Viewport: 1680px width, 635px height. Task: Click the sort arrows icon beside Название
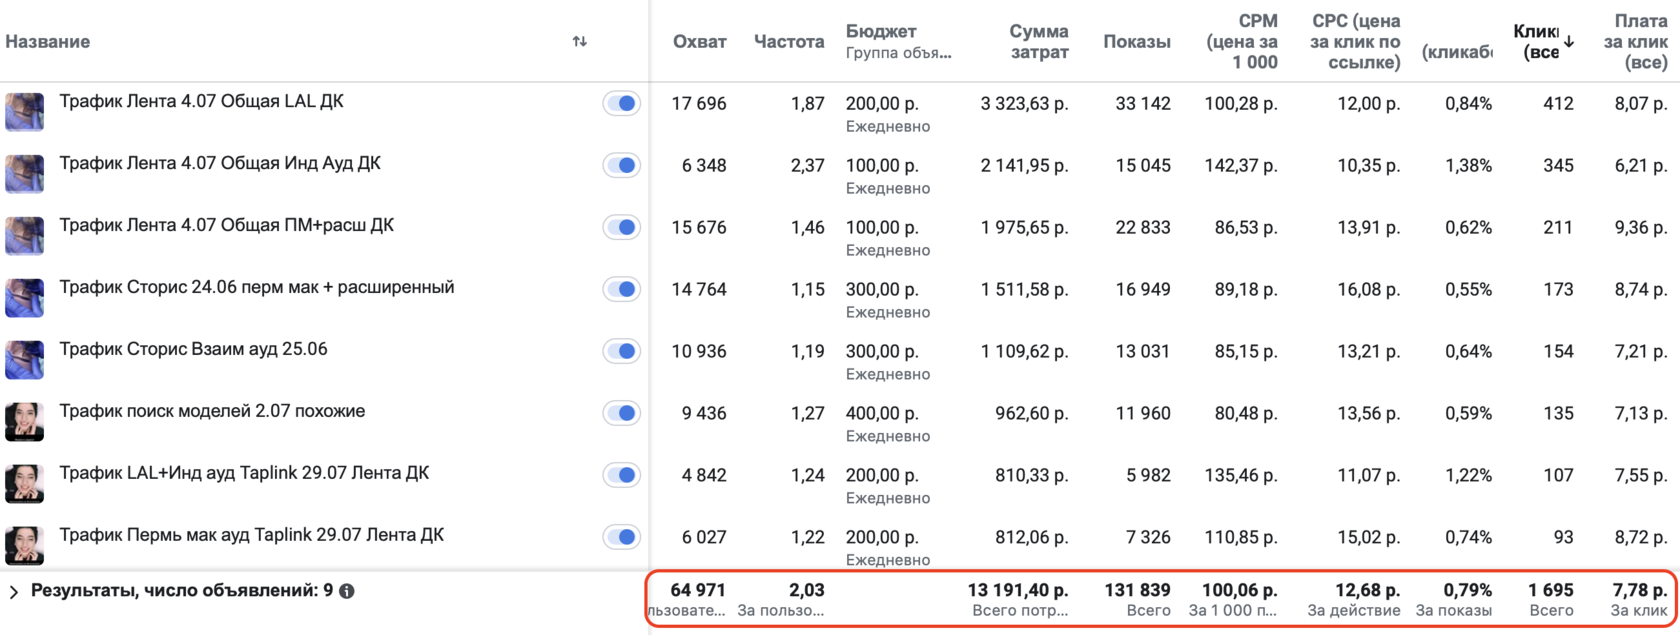pyautogui.click(x=579, y=41)
